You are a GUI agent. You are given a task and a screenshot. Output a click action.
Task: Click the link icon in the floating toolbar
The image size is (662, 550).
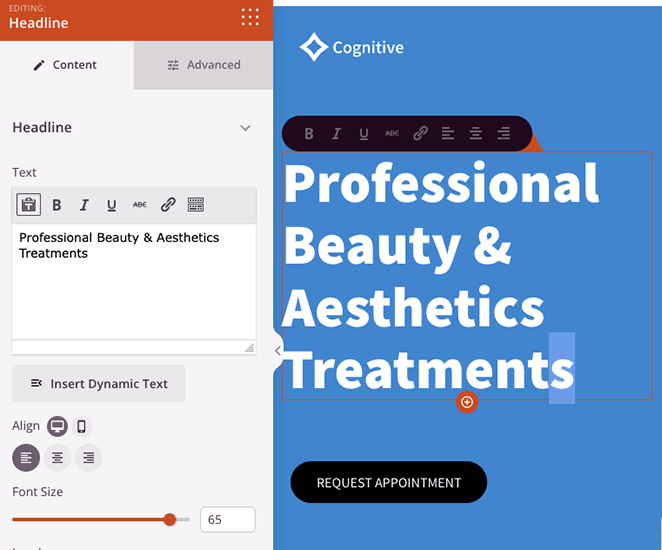pos(420,133)
